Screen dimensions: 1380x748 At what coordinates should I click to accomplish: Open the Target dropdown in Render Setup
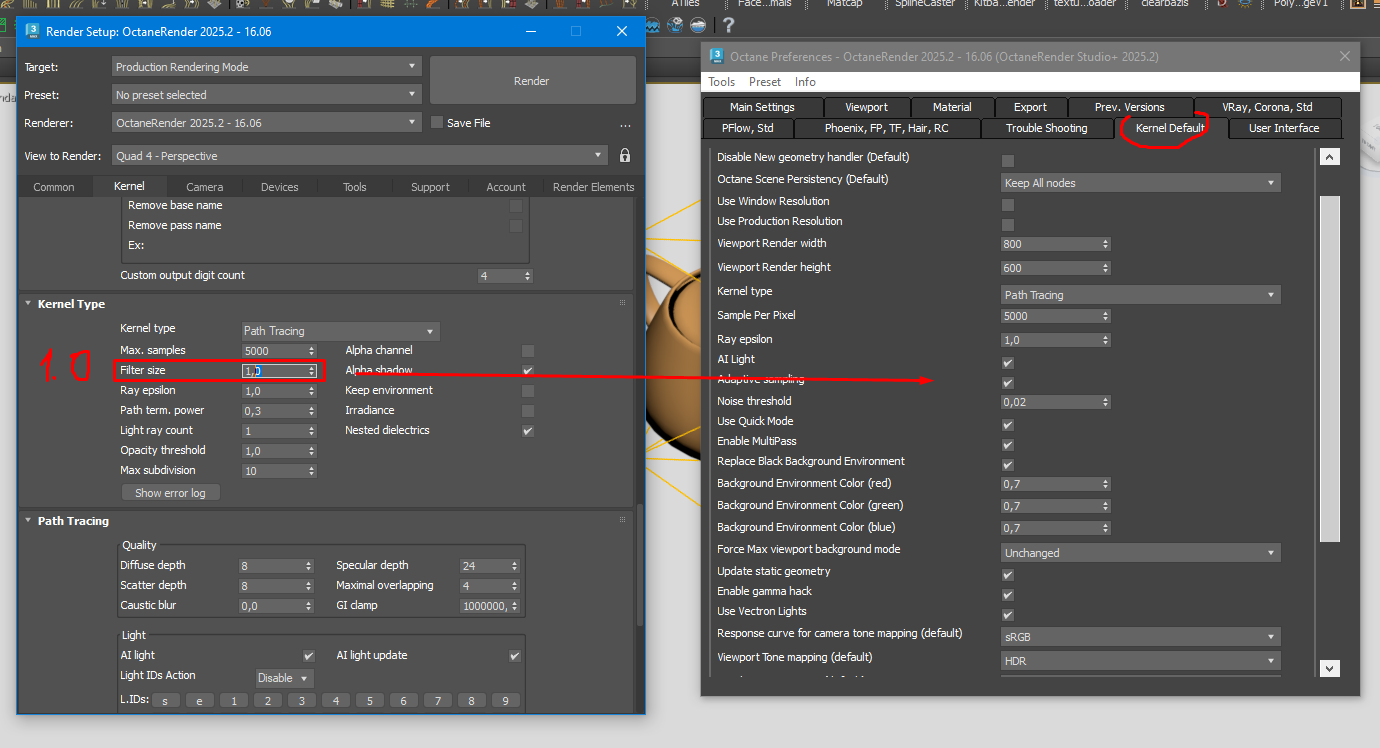[x=266, y=67]
